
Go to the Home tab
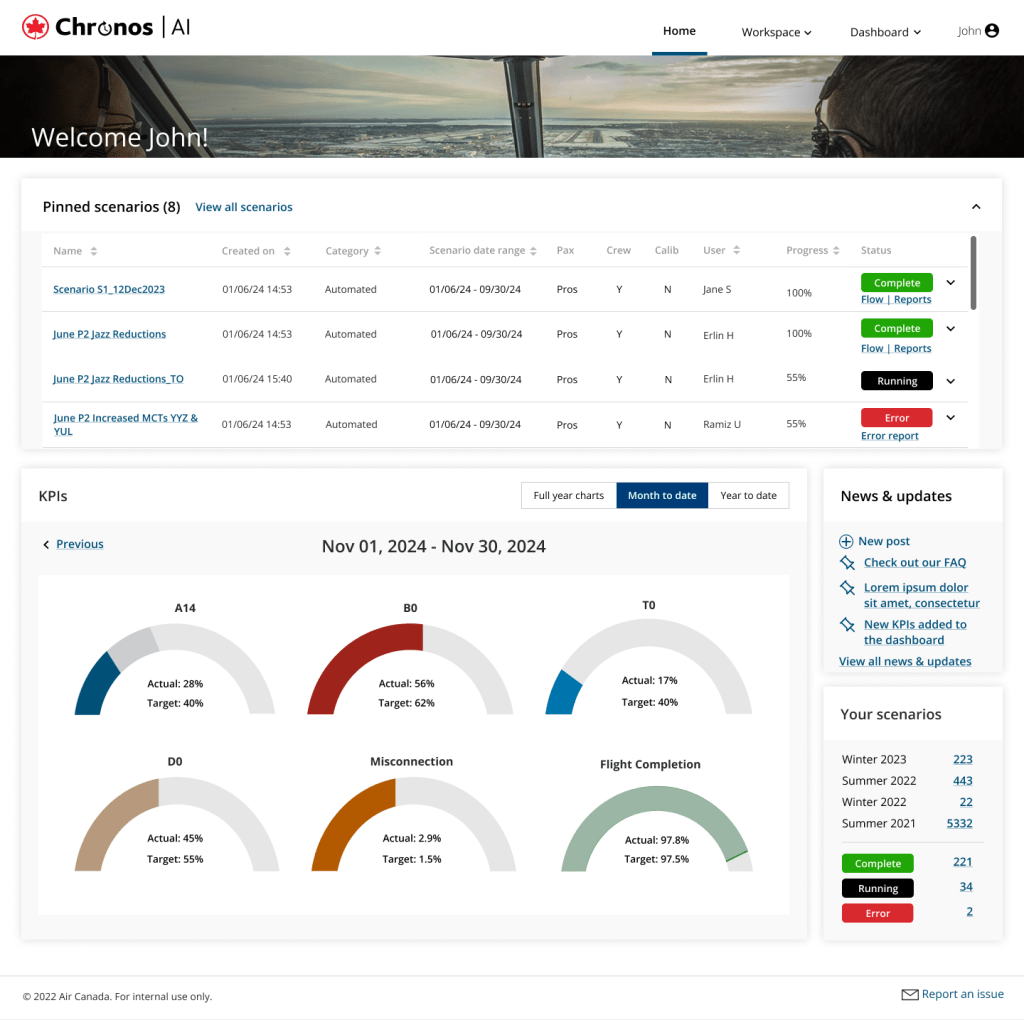pos(679,31)
